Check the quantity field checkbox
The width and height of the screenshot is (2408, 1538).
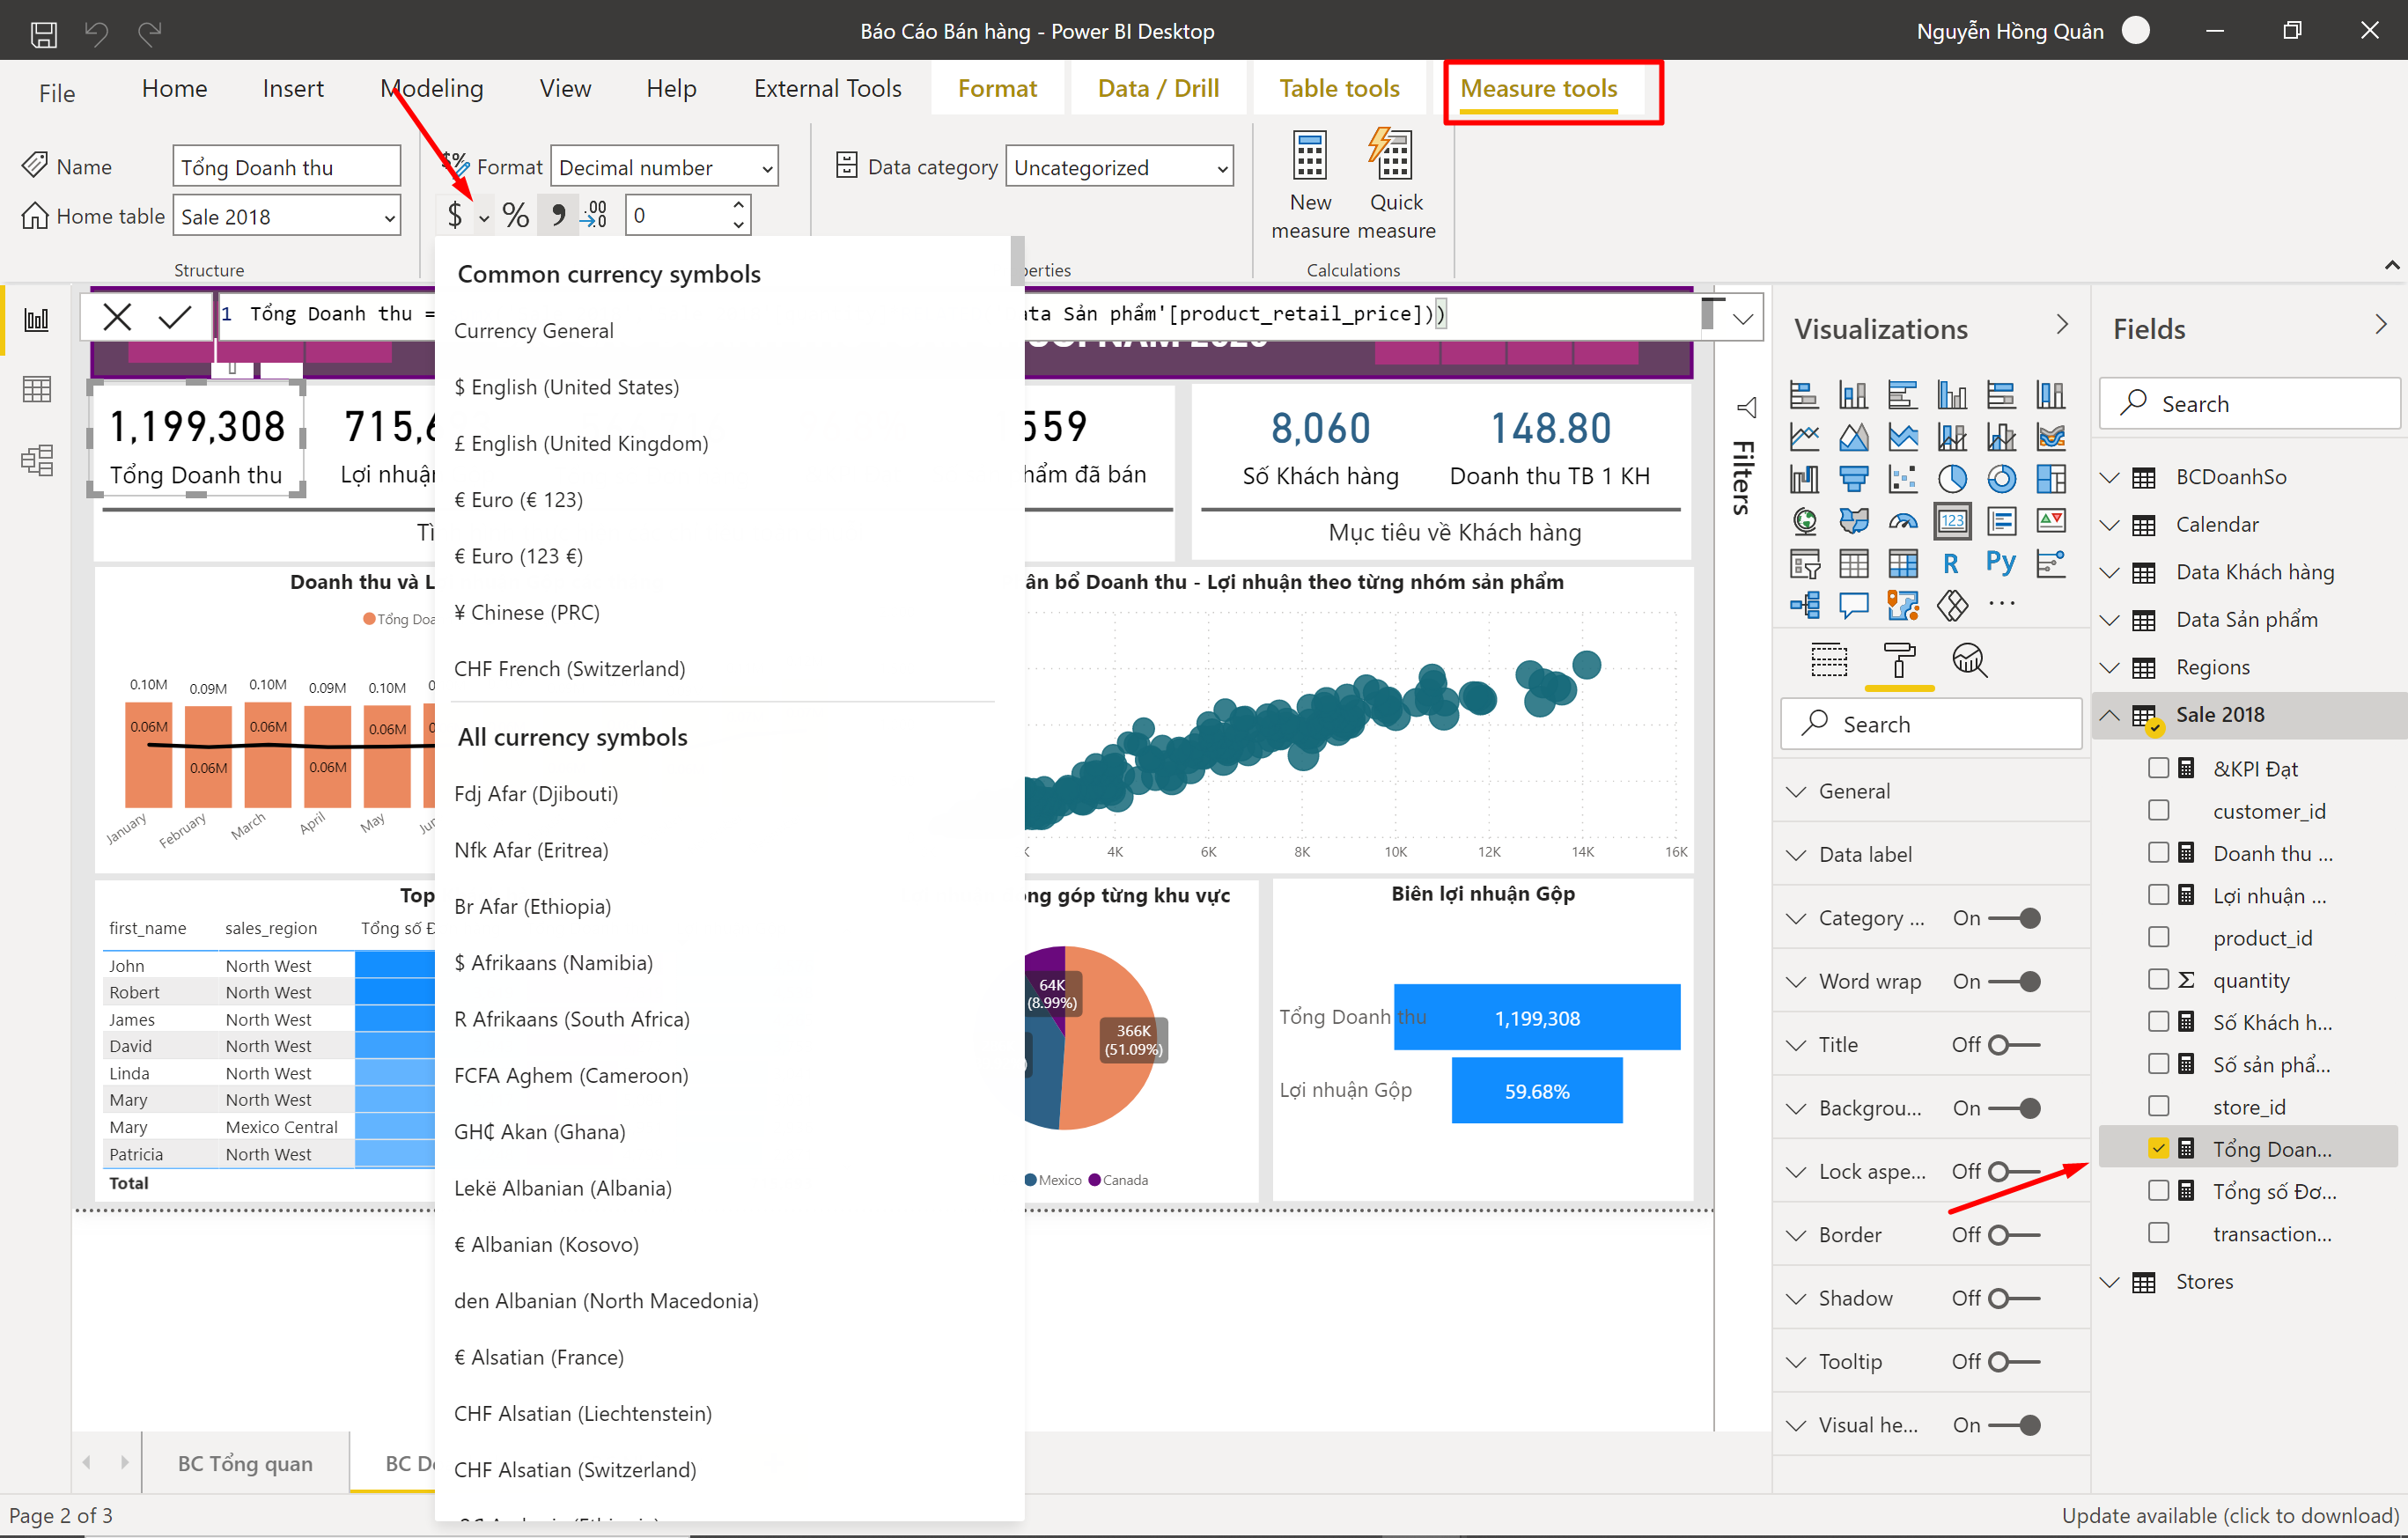(2158, 979)
